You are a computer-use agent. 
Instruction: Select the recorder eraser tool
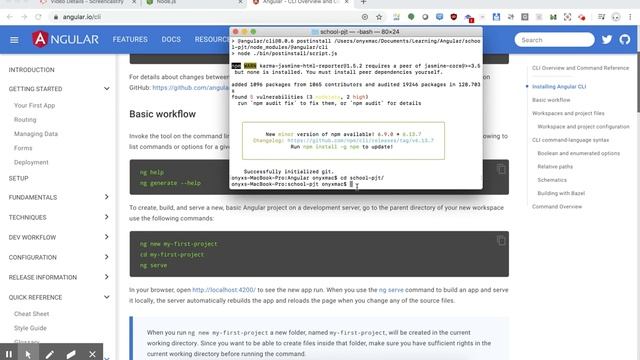(x=71, y=354)
